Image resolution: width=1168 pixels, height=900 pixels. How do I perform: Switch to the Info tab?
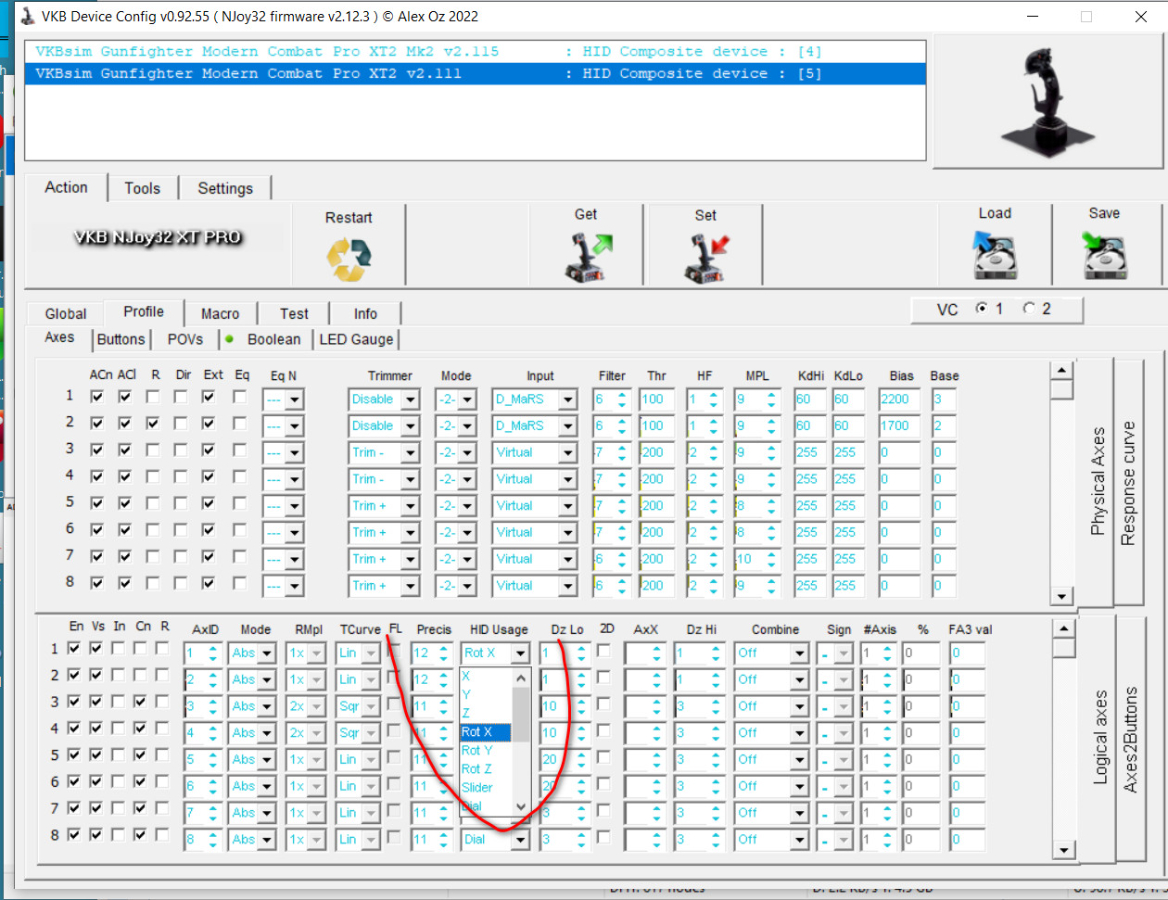[365, 314]
